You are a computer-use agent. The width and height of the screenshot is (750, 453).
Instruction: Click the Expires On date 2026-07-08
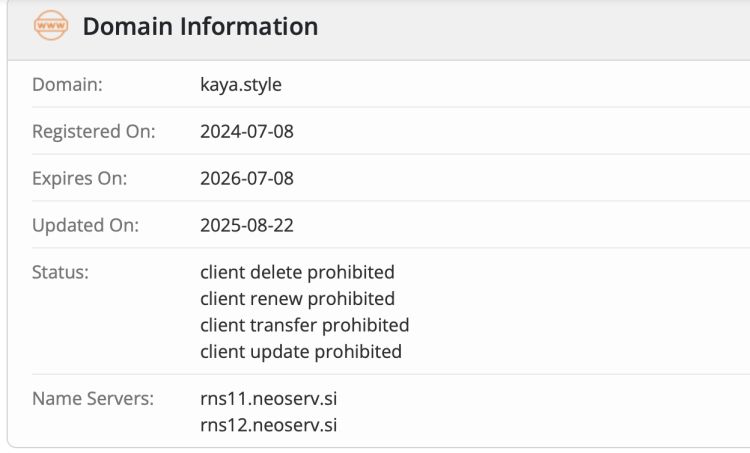click(247, 179)
